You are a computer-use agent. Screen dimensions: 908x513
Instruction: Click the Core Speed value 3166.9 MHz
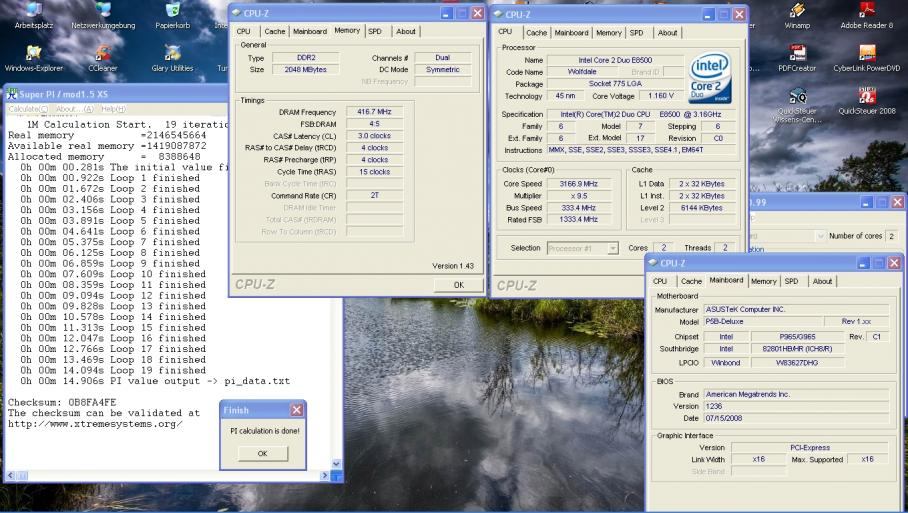(578, 184)
